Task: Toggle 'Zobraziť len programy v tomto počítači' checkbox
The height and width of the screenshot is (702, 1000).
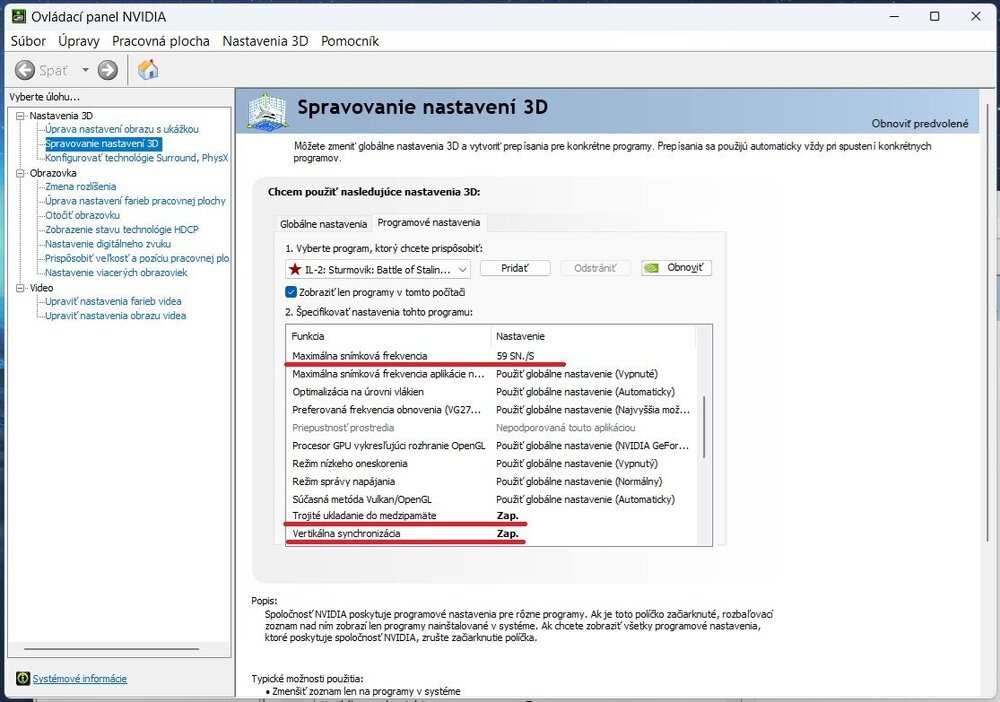Action: pyautogui.click(x=291, y=292)
